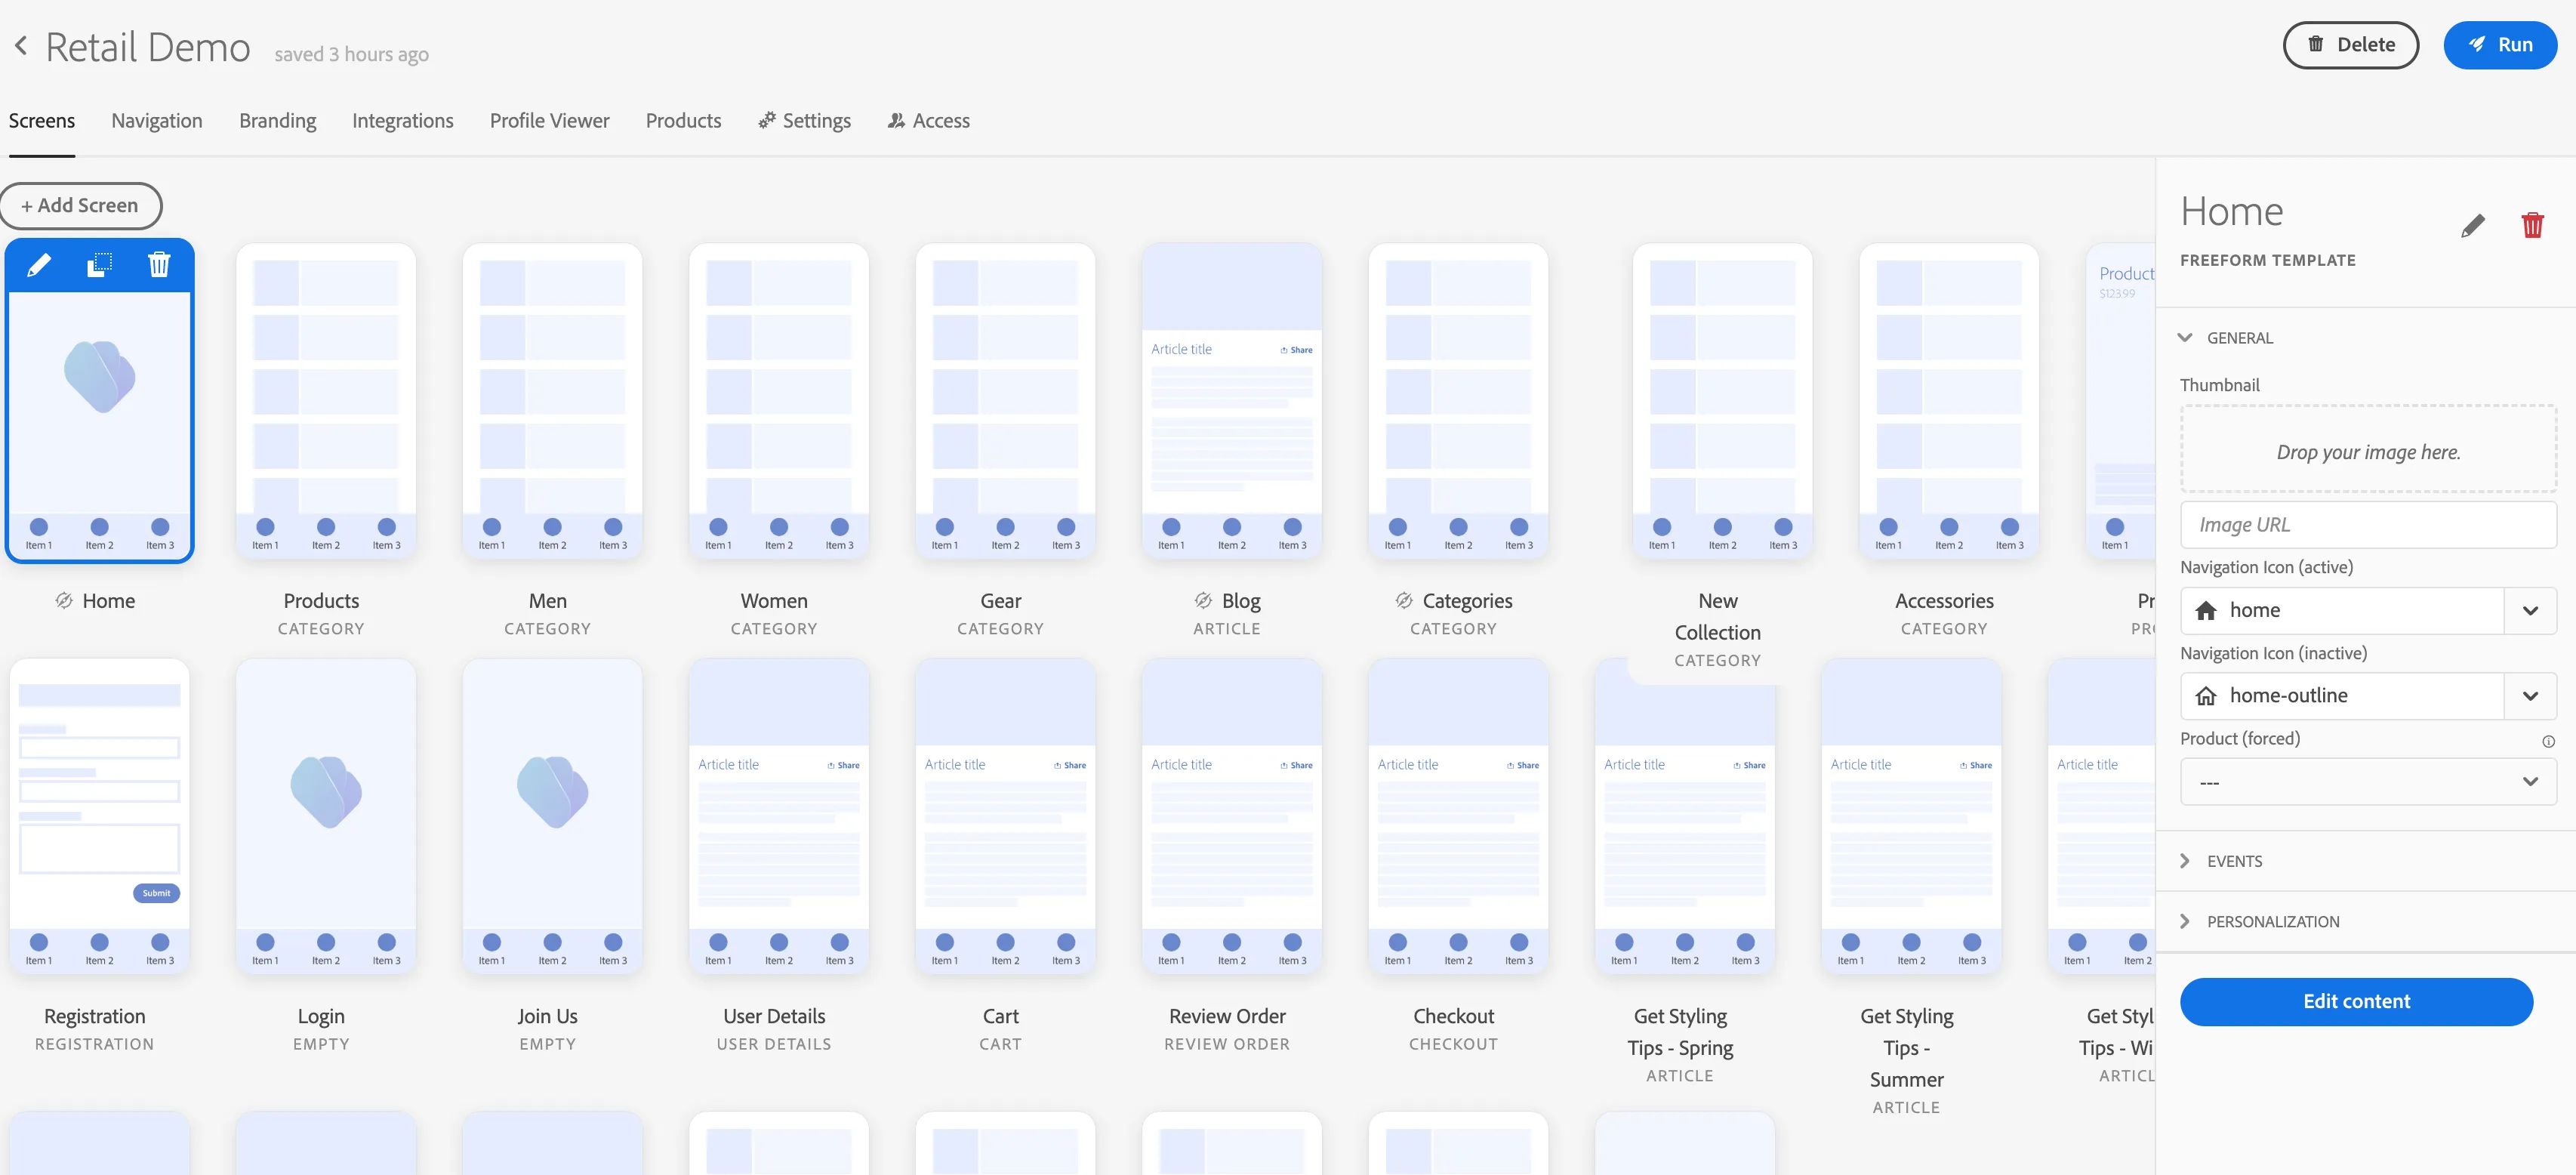Click the Image URL input field
This screenshot has width=2576, height=1175.
coord(2367,526)
